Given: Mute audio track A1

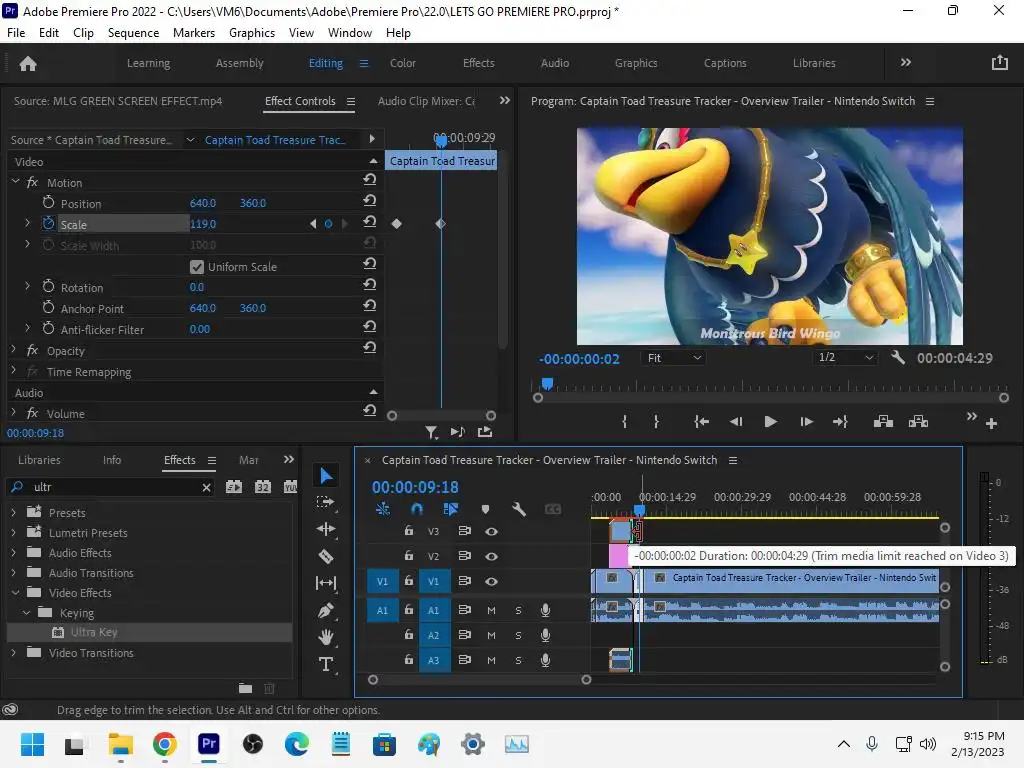Looking at the screenshot, I should (491, 610).
